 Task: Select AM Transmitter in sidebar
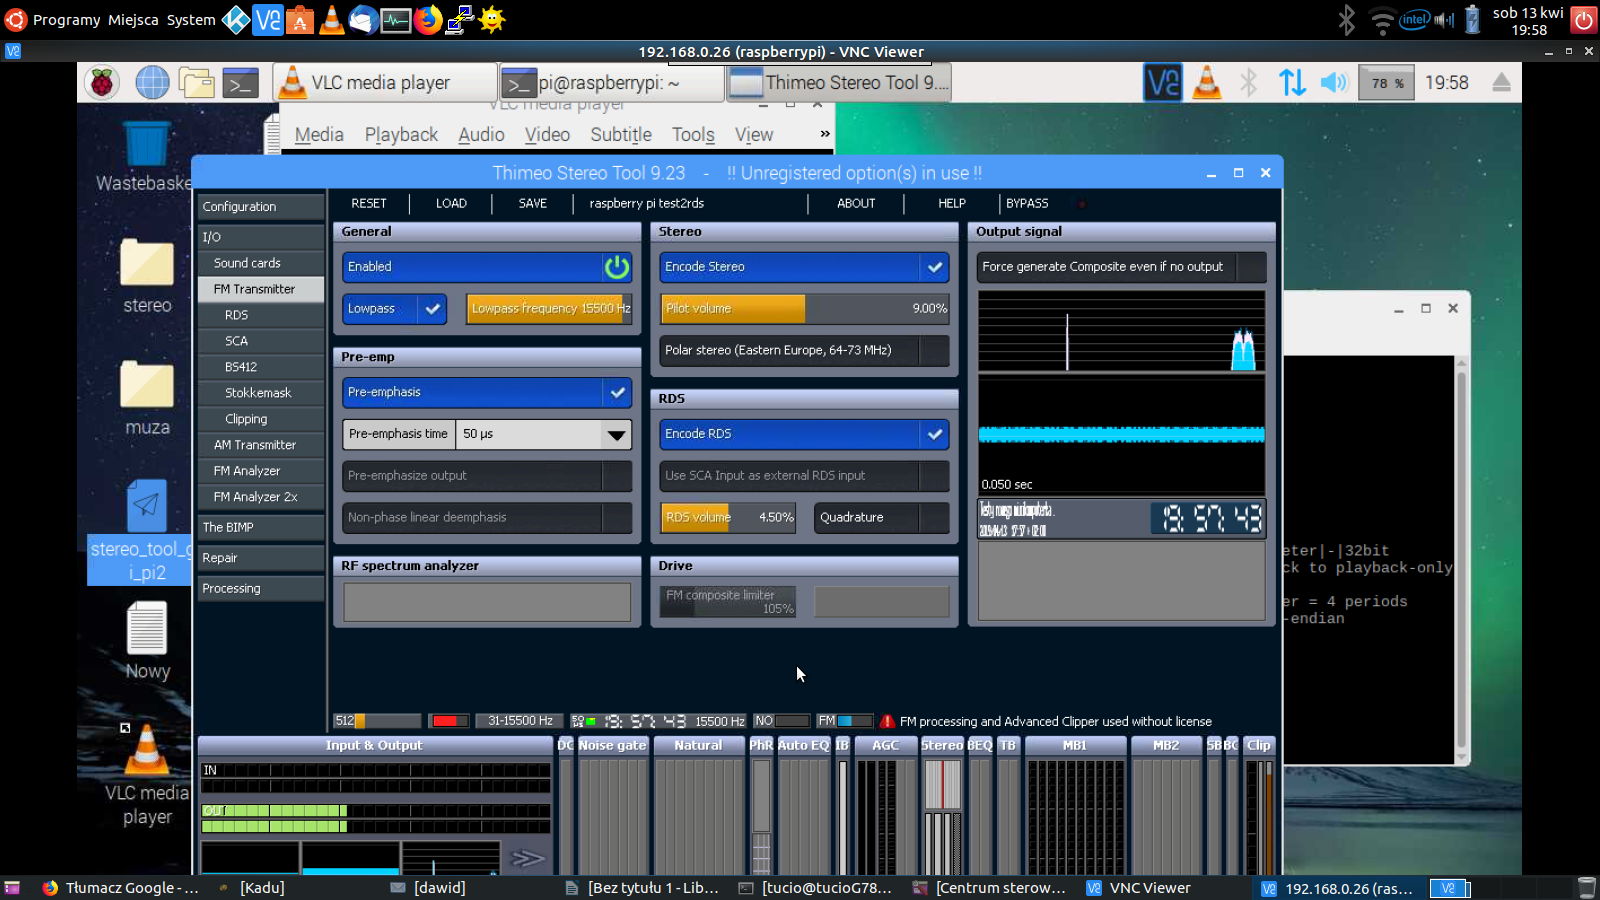pos(260,445)
